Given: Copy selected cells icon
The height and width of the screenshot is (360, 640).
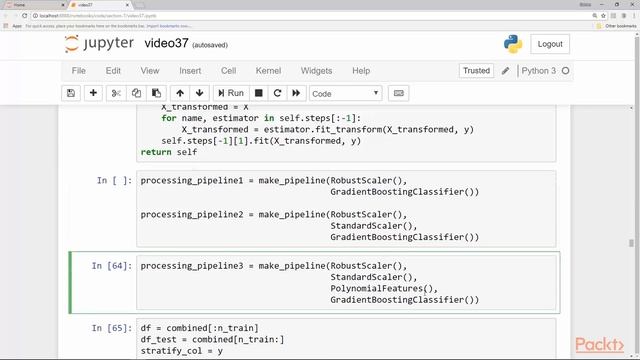Looking at the screenshot, I should pos(136,93).
